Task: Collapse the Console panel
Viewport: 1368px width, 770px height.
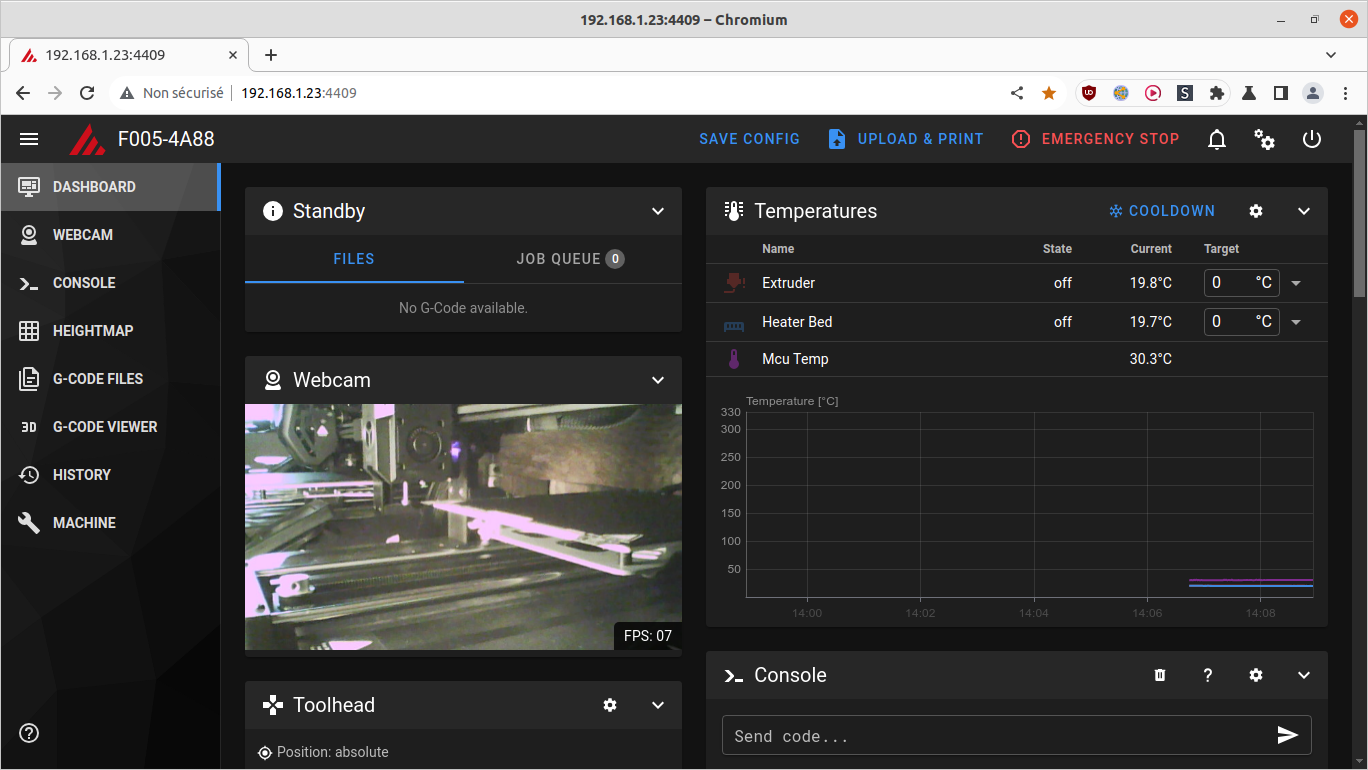Action: (1304, 675)
